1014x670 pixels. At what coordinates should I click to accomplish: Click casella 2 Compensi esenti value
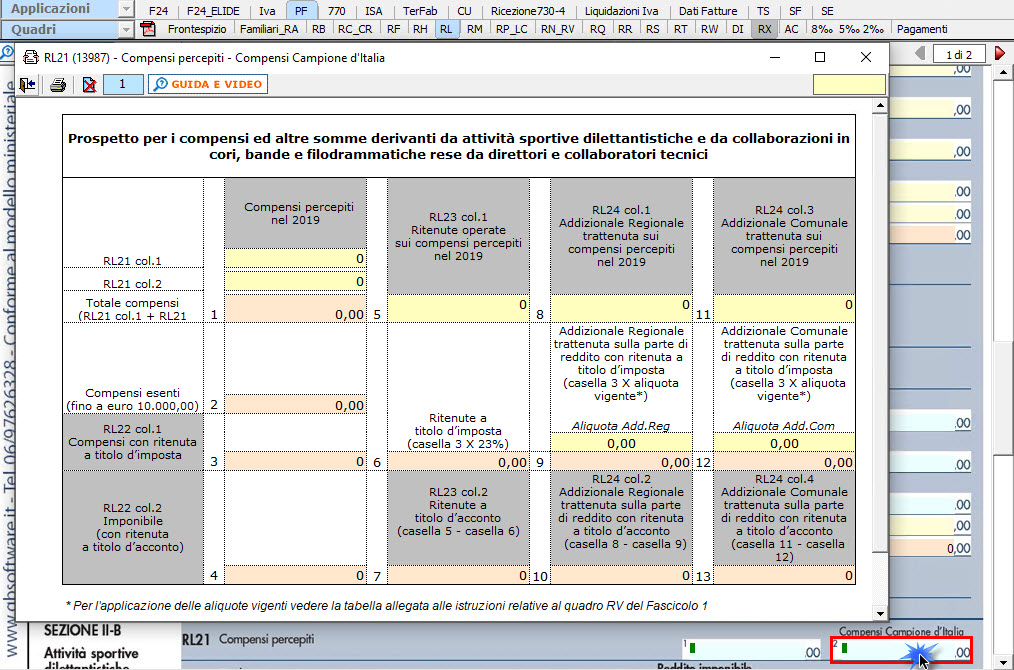296,405
